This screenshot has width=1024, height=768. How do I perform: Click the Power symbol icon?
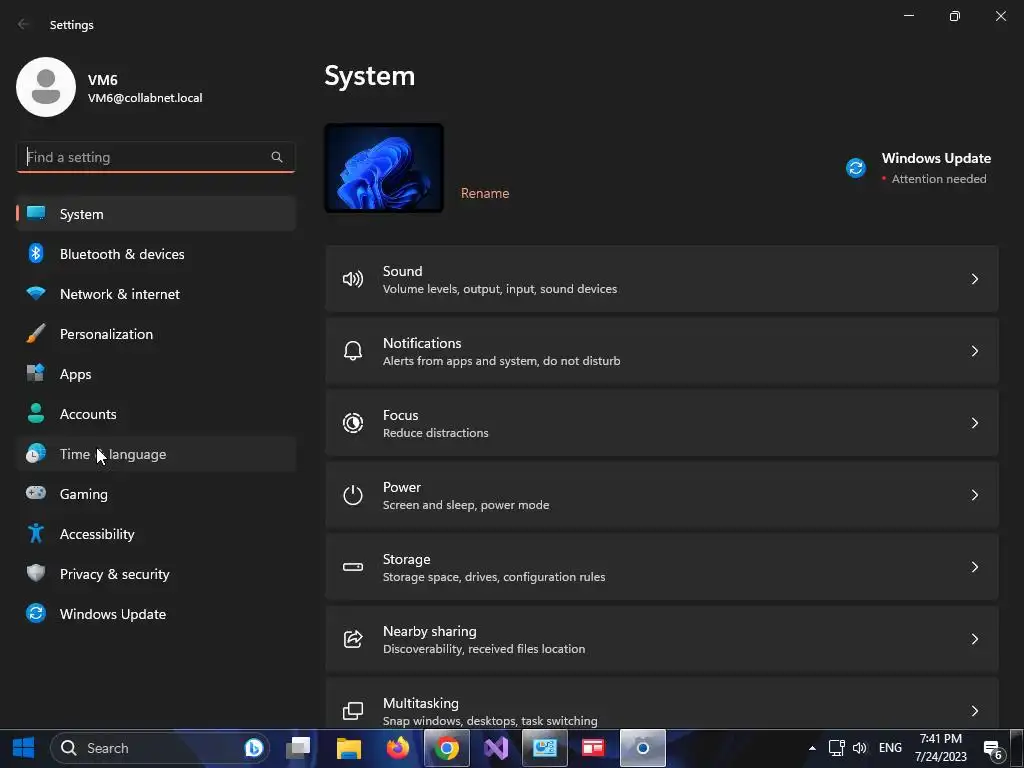pos(353,495)
